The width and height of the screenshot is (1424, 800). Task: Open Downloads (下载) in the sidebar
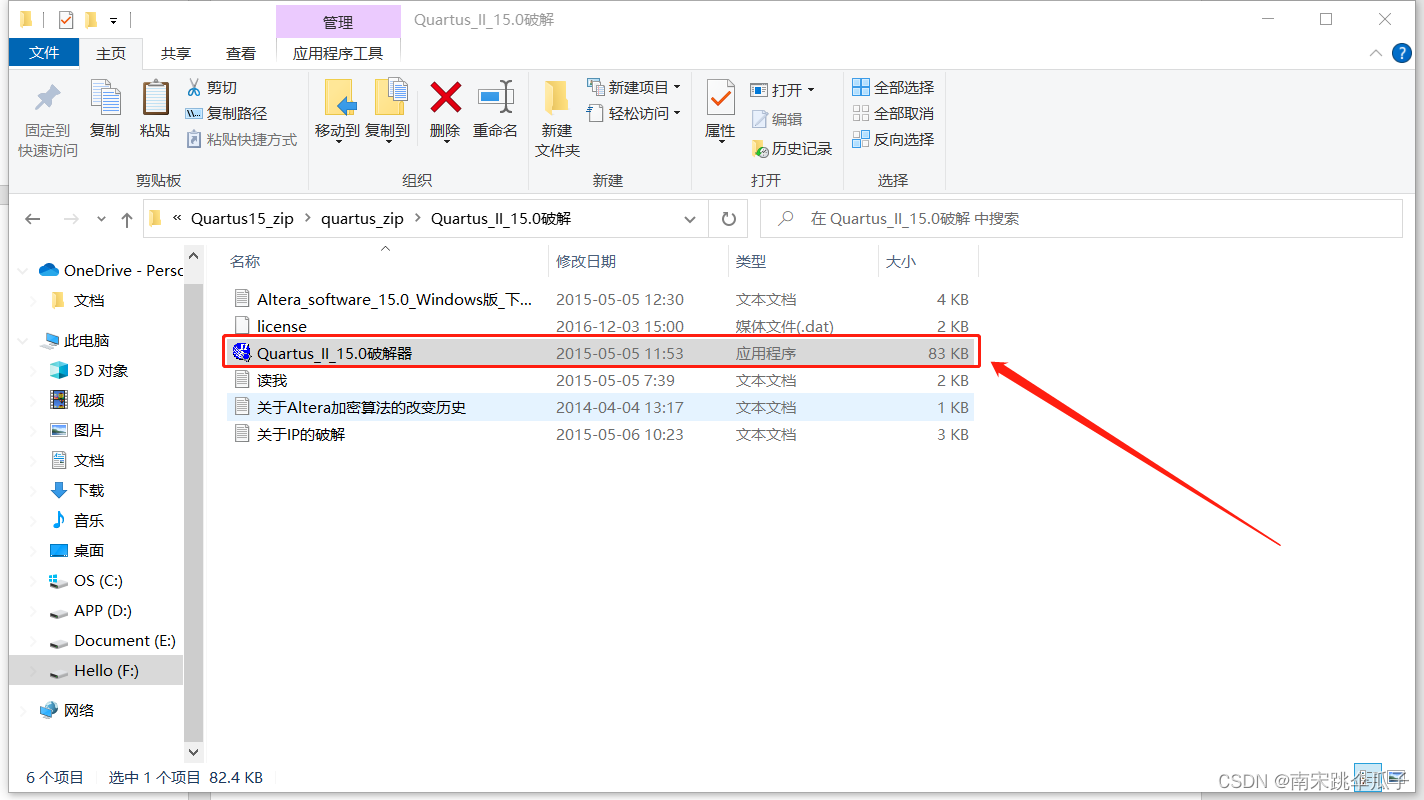77,490
